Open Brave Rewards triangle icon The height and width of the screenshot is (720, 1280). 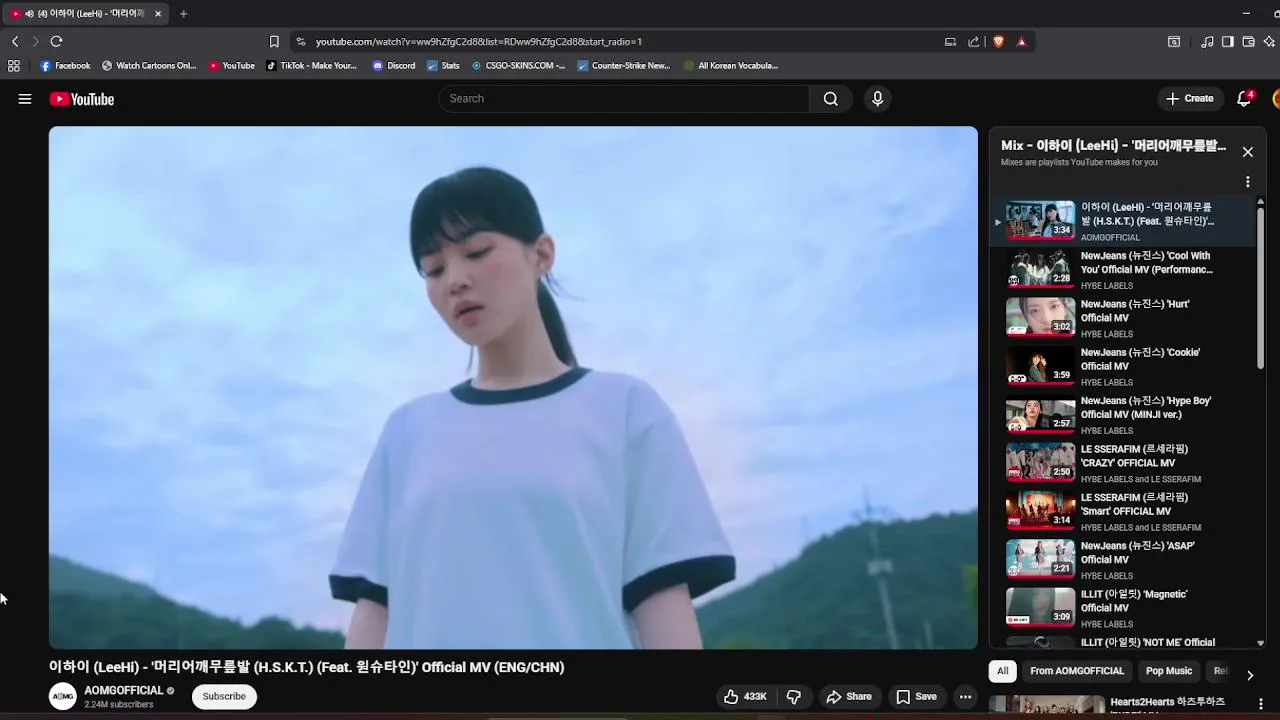pyautogui.click(x=1021, y=42)
